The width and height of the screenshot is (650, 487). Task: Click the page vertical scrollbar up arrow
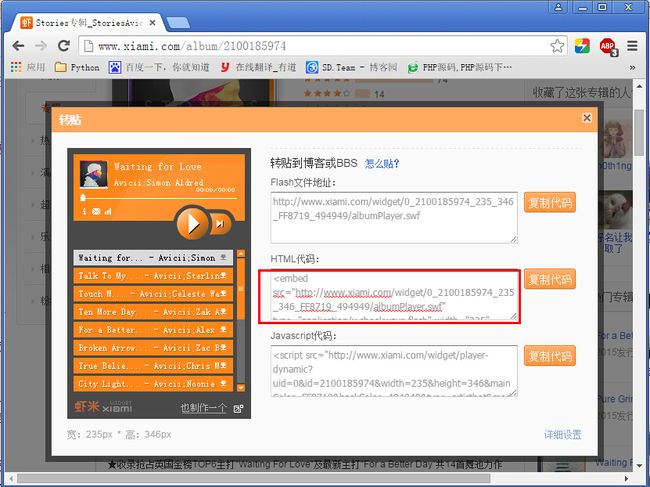pyautogui.click(x=640, y=86)
